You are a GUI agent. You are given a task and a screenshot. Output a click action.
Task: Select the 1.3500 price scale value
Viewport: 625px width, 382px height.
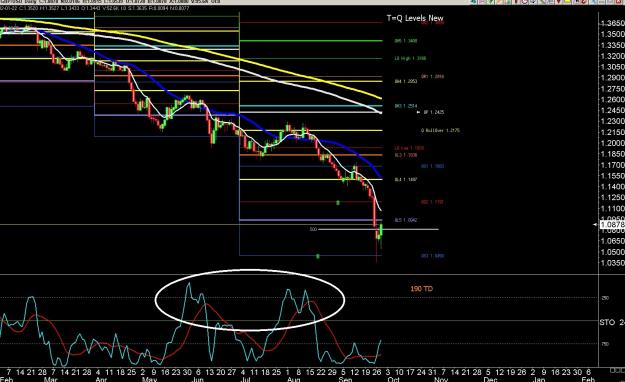tap(613, 34)
